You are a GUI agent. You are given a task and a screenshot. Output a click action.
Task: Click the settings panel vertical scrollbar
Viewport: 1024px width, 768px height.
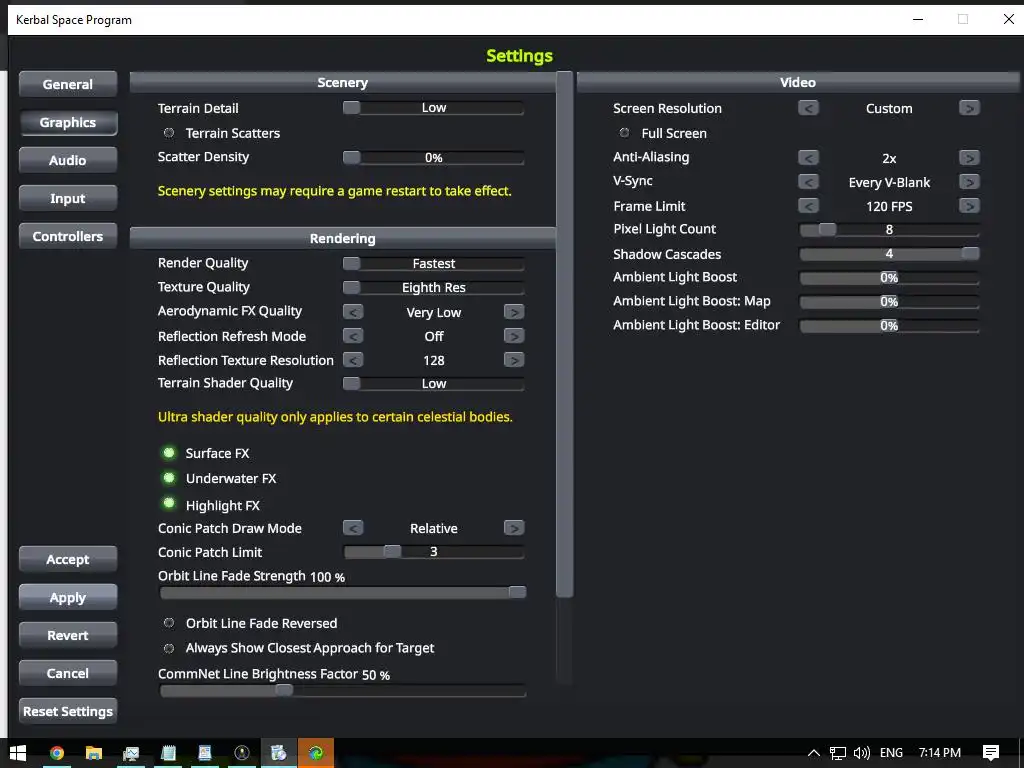click(565, 334)
